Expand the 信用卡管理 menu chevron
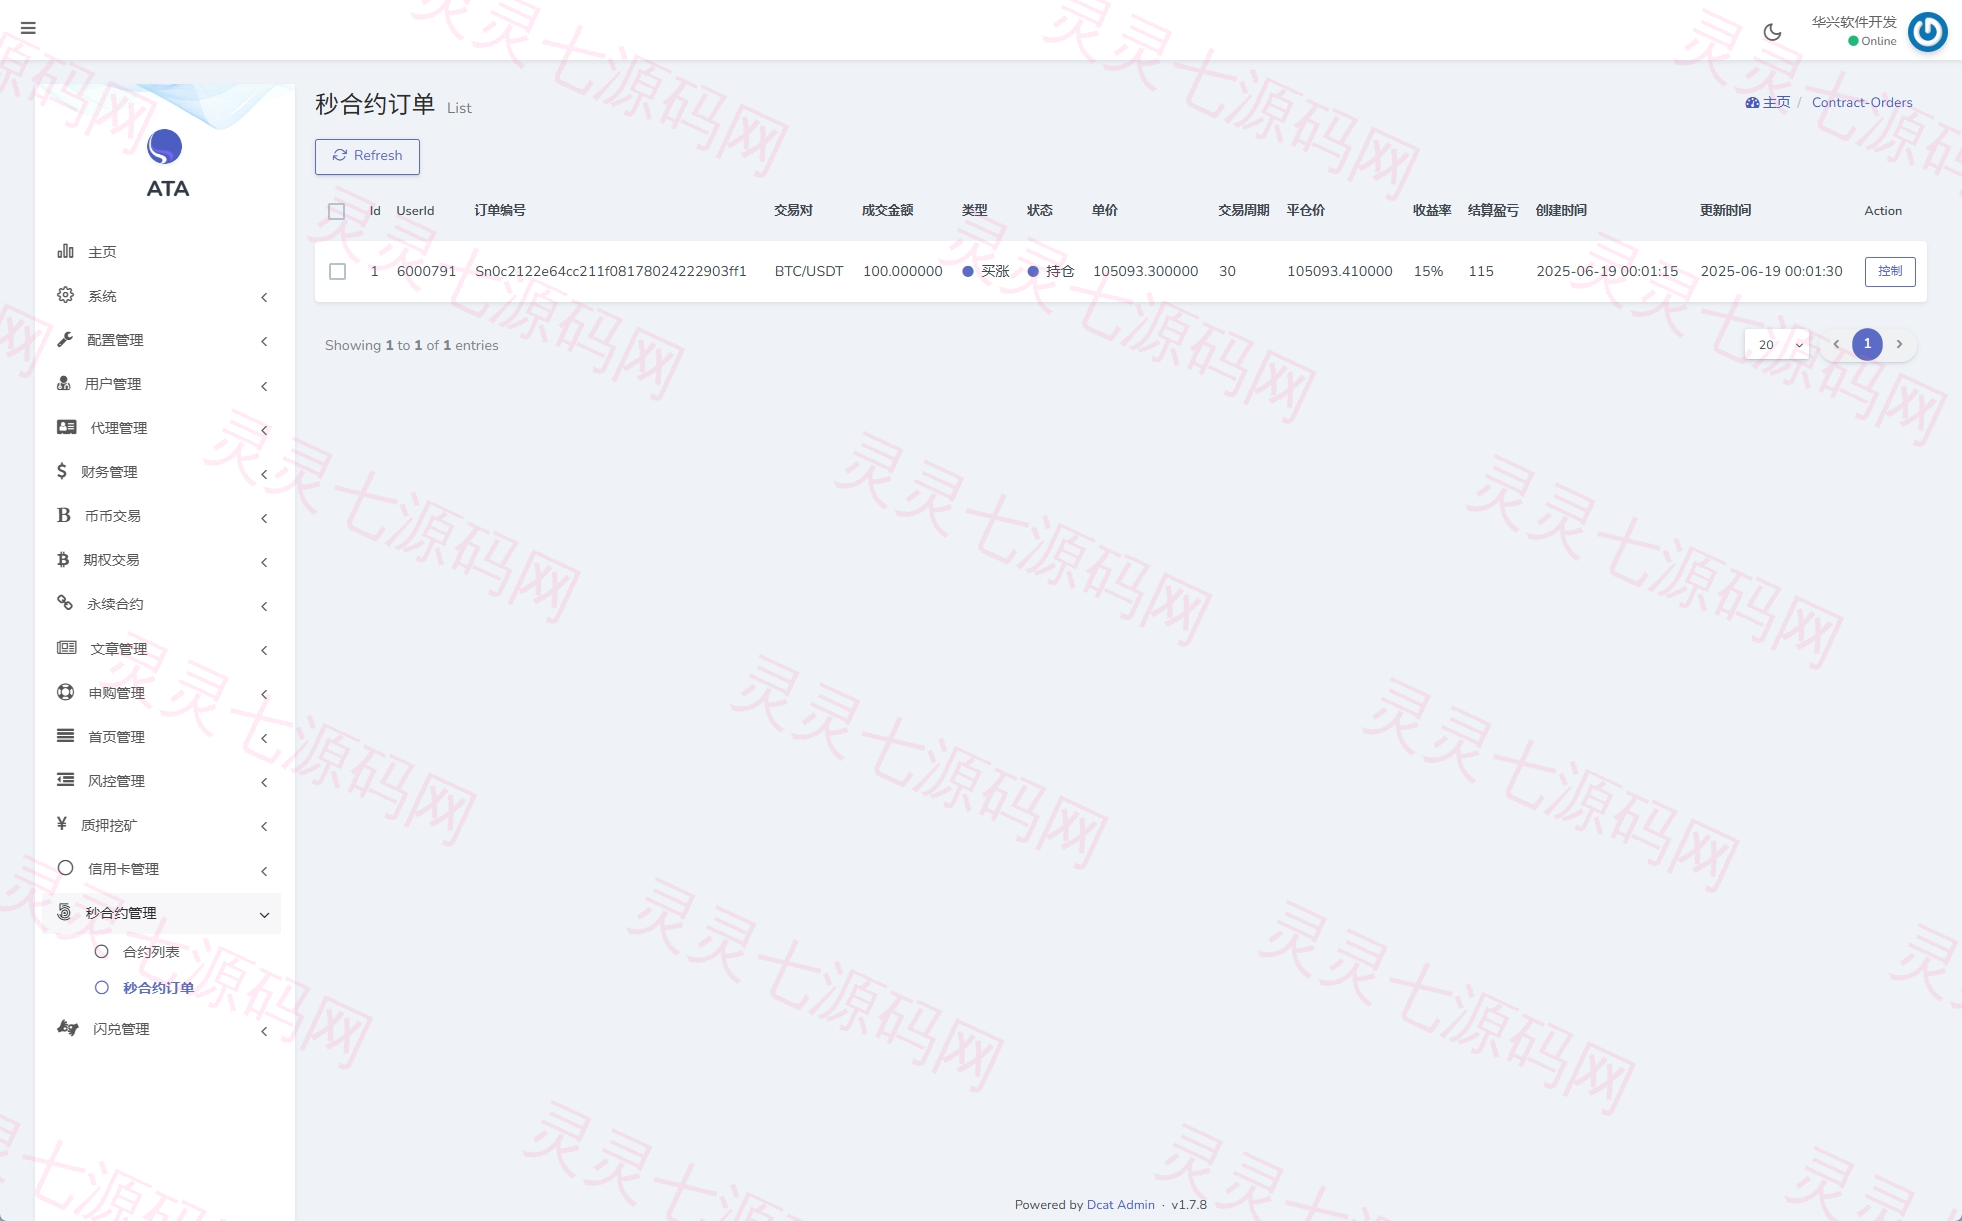The image size is (1962, 1221). point(264,871)
